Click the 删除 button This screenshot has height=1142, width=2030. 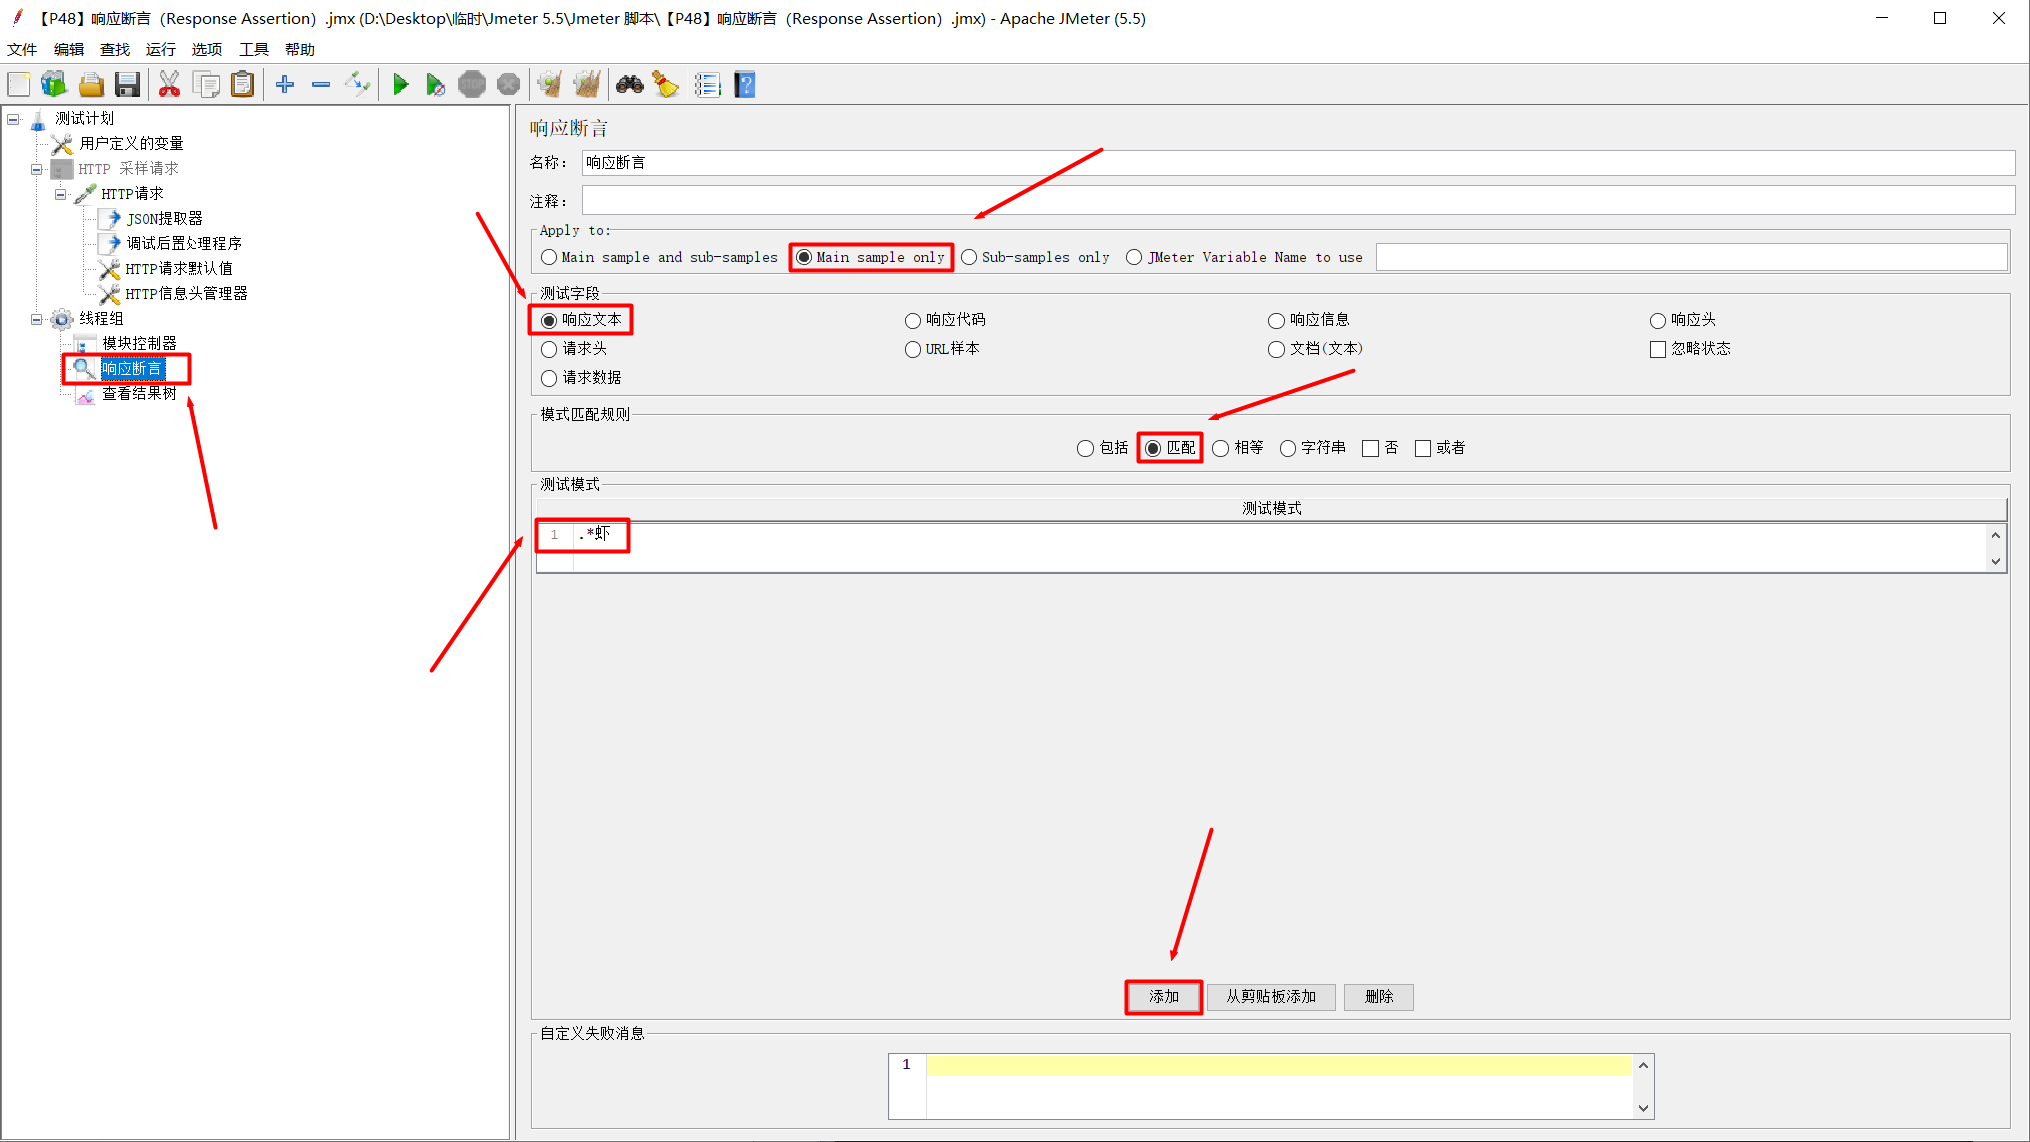click(x=1378, y=996)
